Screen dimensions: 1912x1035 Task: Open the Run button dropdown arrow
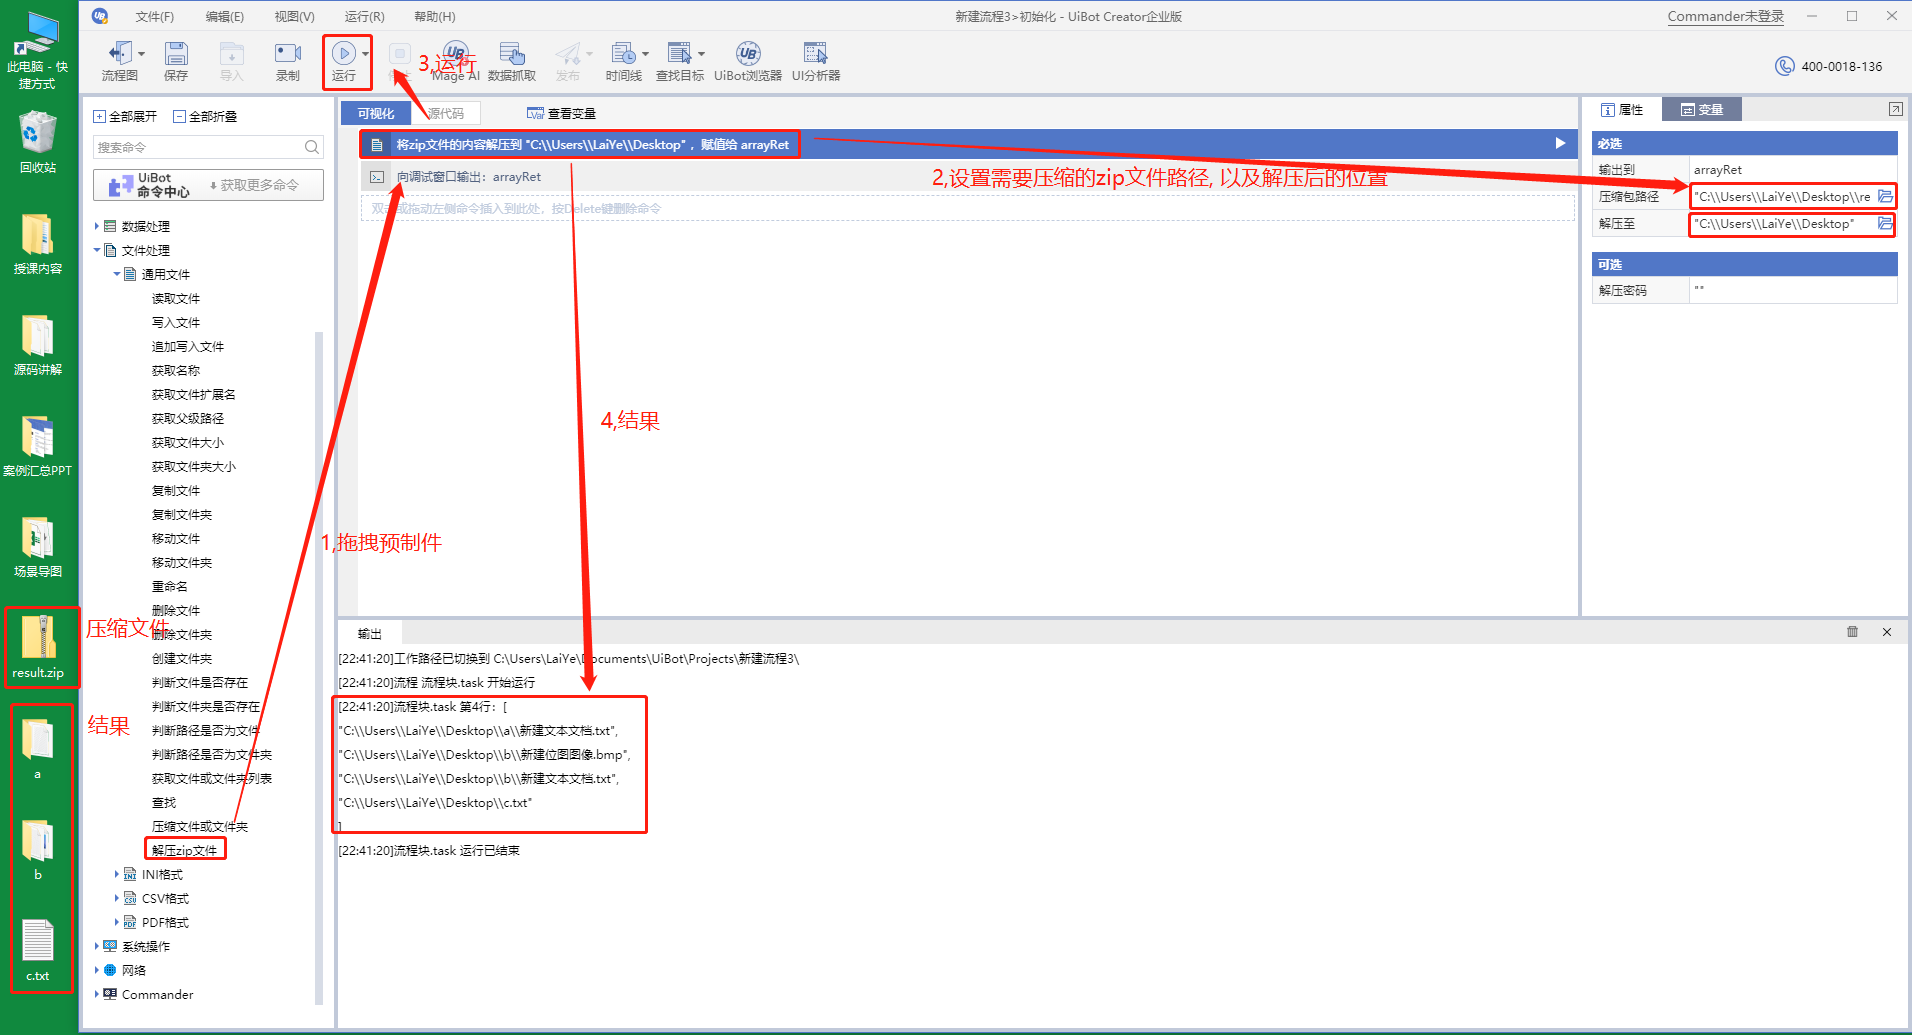pyautogui.click(x=366, y=54)
